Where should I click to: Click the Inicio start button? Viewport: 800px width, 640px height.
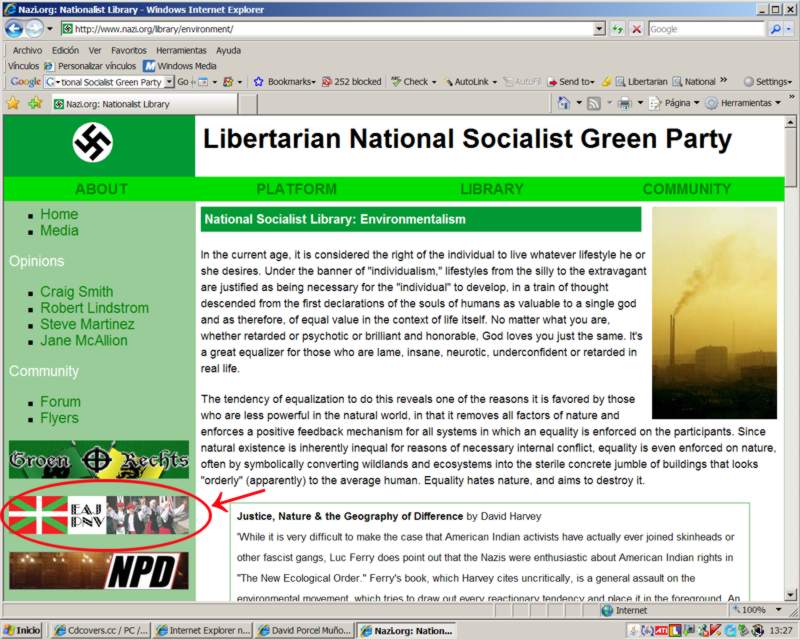[21, 631]
